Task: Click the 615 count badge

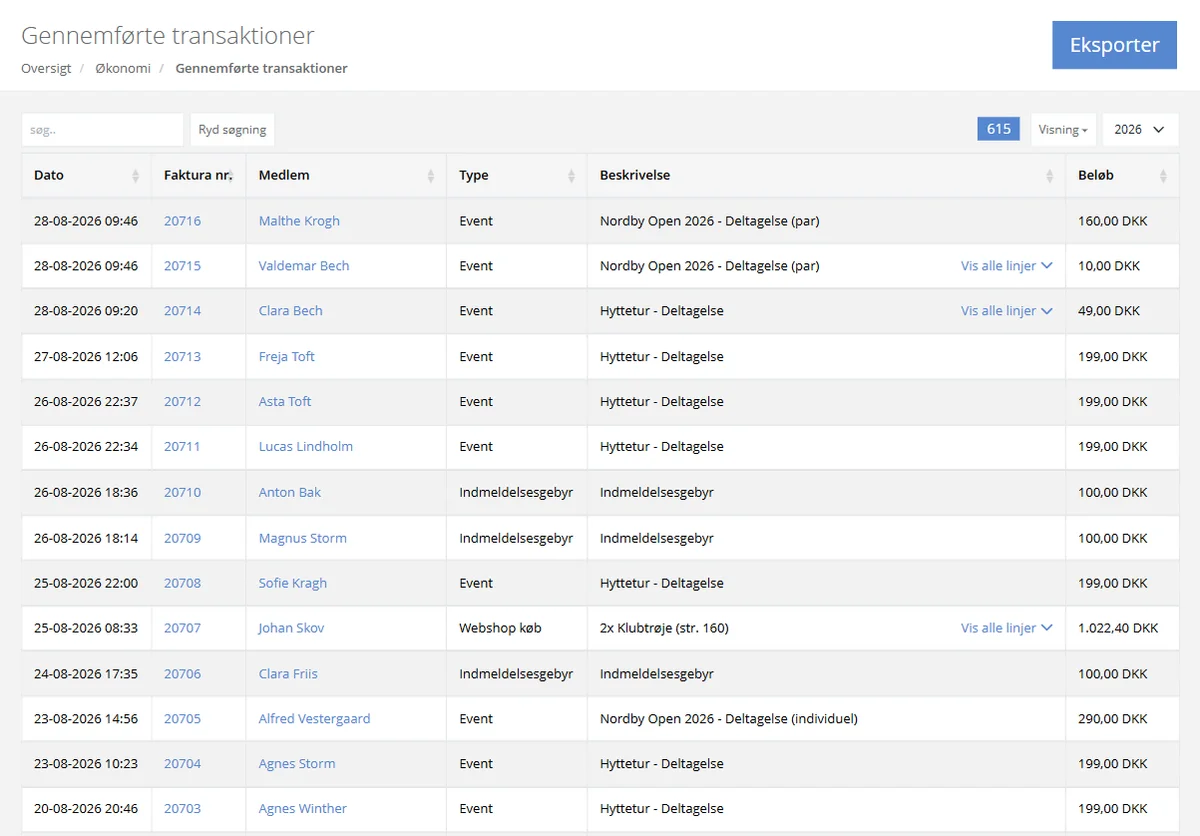Action: click(998, 129)
